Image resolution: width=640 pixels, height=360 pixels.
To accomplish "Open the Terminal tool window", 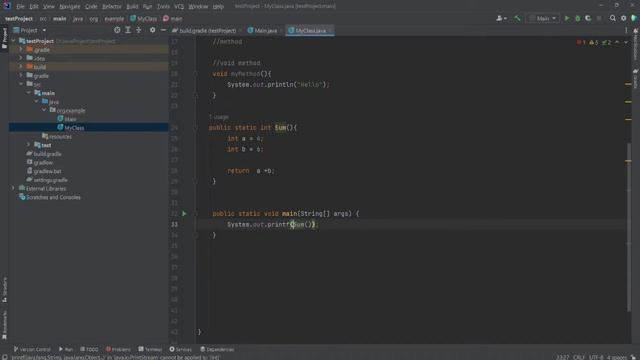I will (x=150, y=349).
